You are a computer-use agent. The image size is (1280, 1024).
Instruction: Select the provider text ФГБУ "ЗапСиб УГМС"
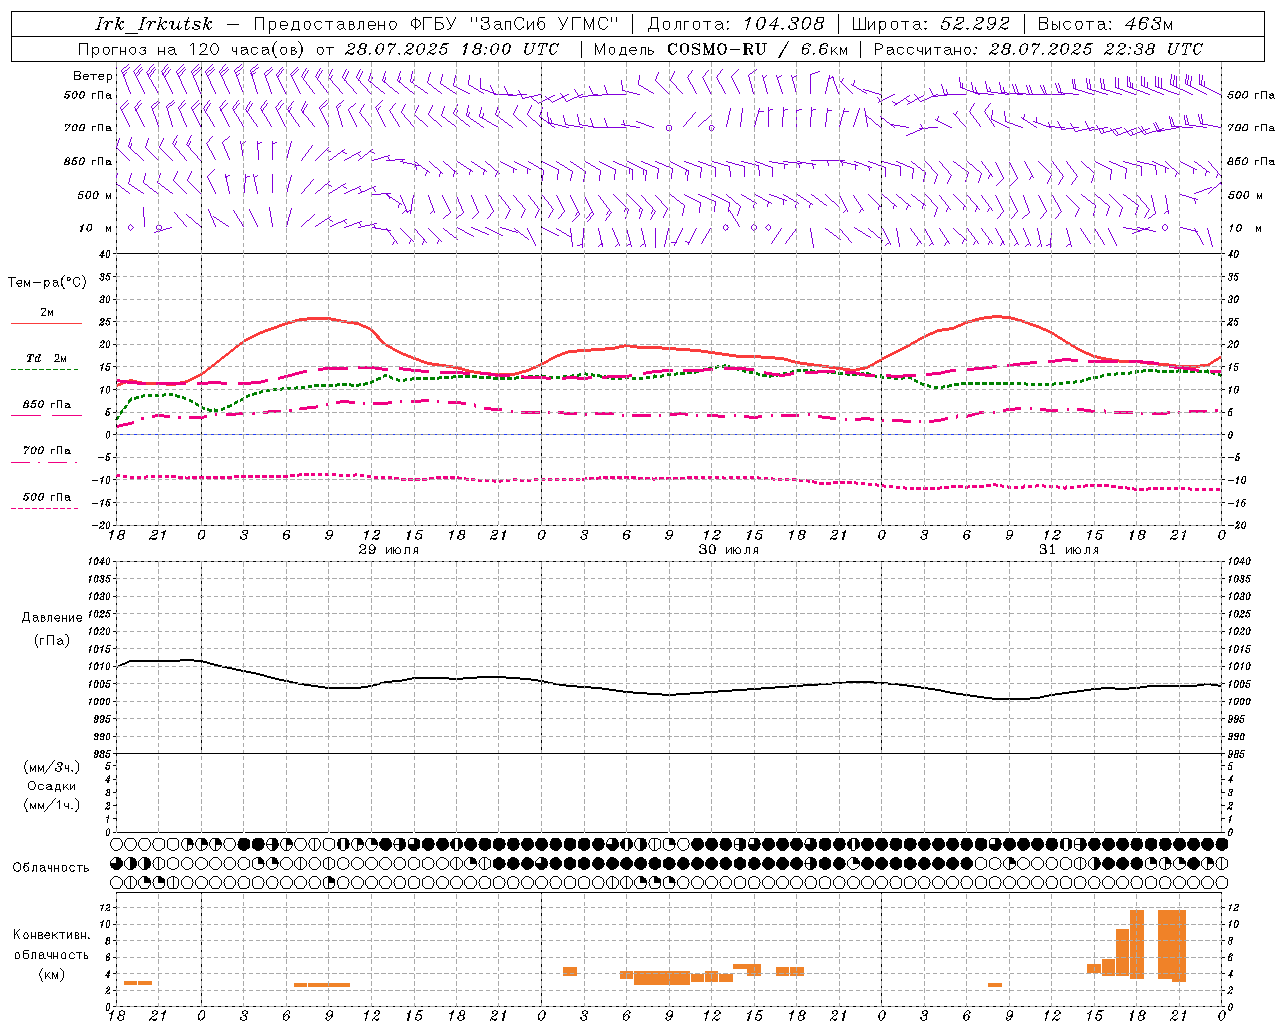[516, 24]
